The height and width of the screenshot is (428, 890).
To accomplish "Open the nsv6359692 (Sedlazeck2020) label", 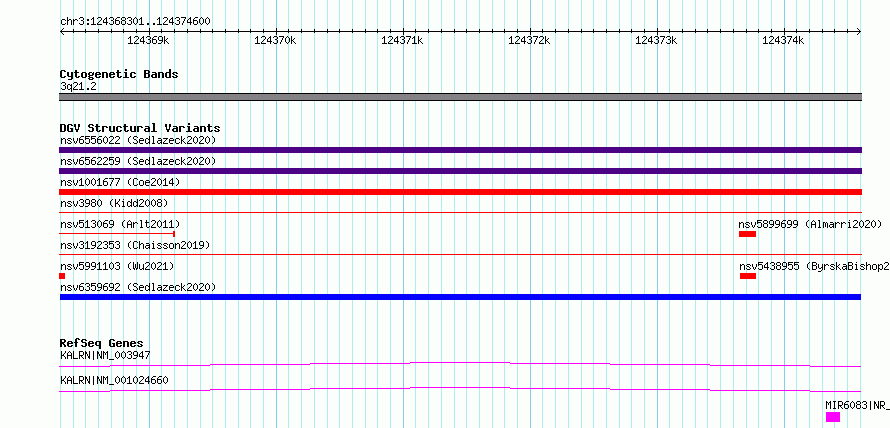I will [x=138, y=287].
